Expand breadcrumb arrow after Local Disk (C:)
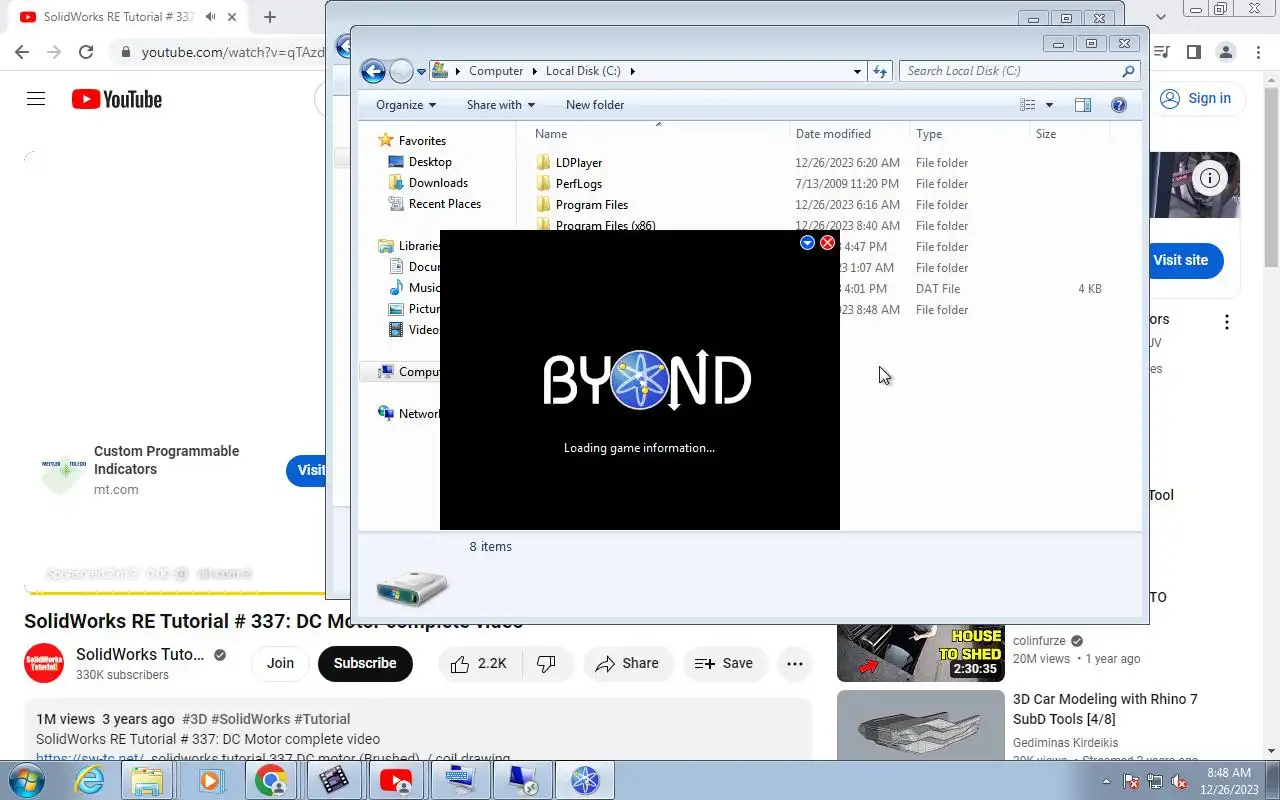Image resolution: width=1280 pixels, height=800 pixels. pyautogui.click(x=632, y=71)
